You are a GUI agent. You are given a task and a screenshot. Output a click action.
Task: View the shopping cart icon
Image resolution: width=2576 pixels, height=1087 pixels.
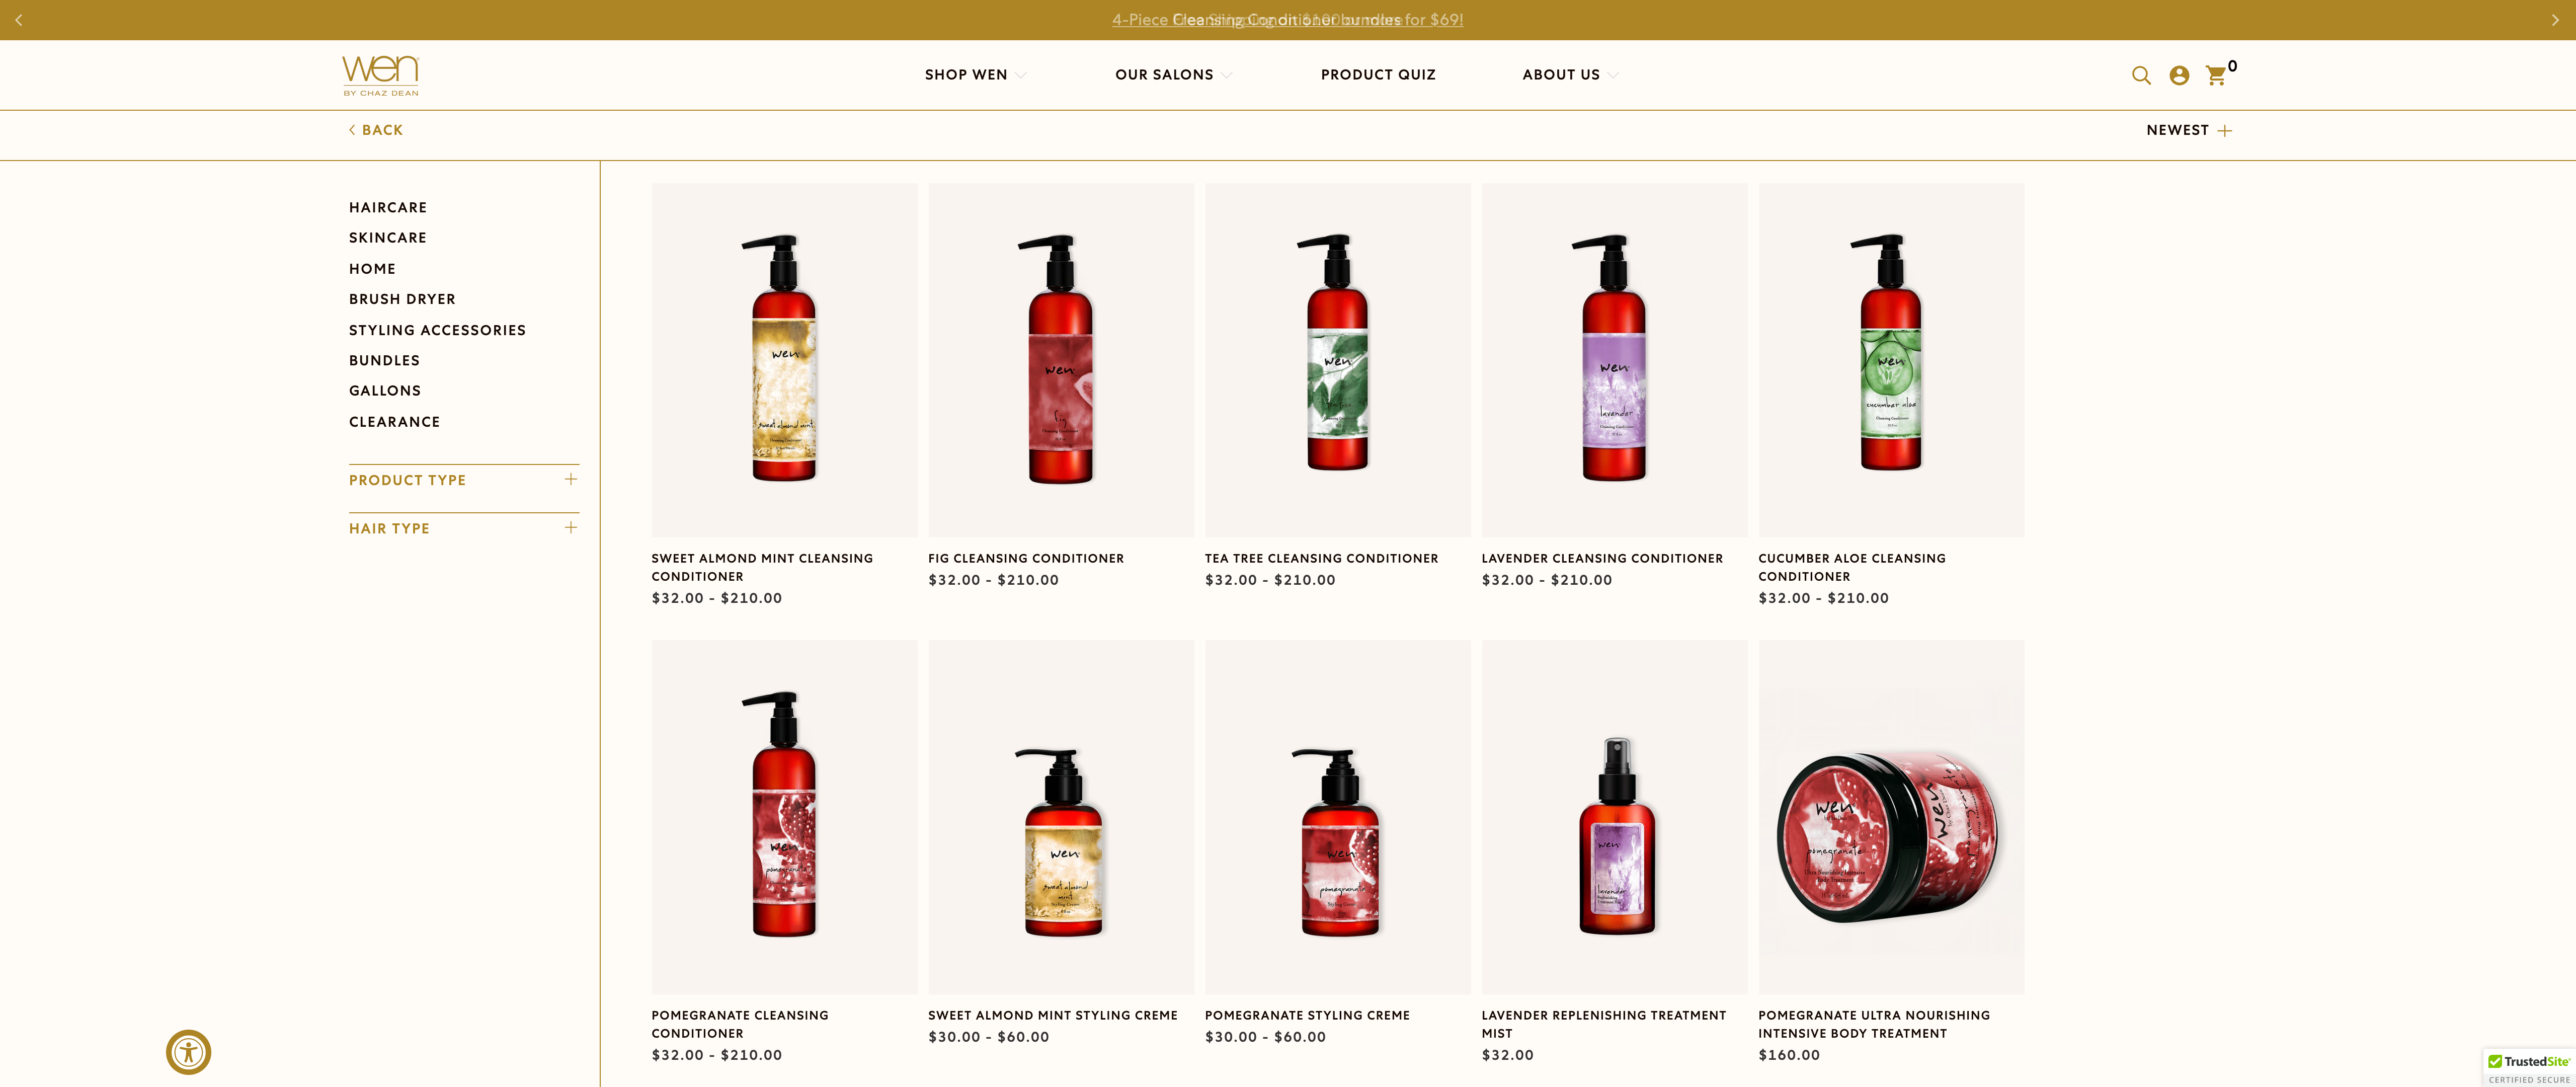pyautogui.click(x=2216, y=75)
